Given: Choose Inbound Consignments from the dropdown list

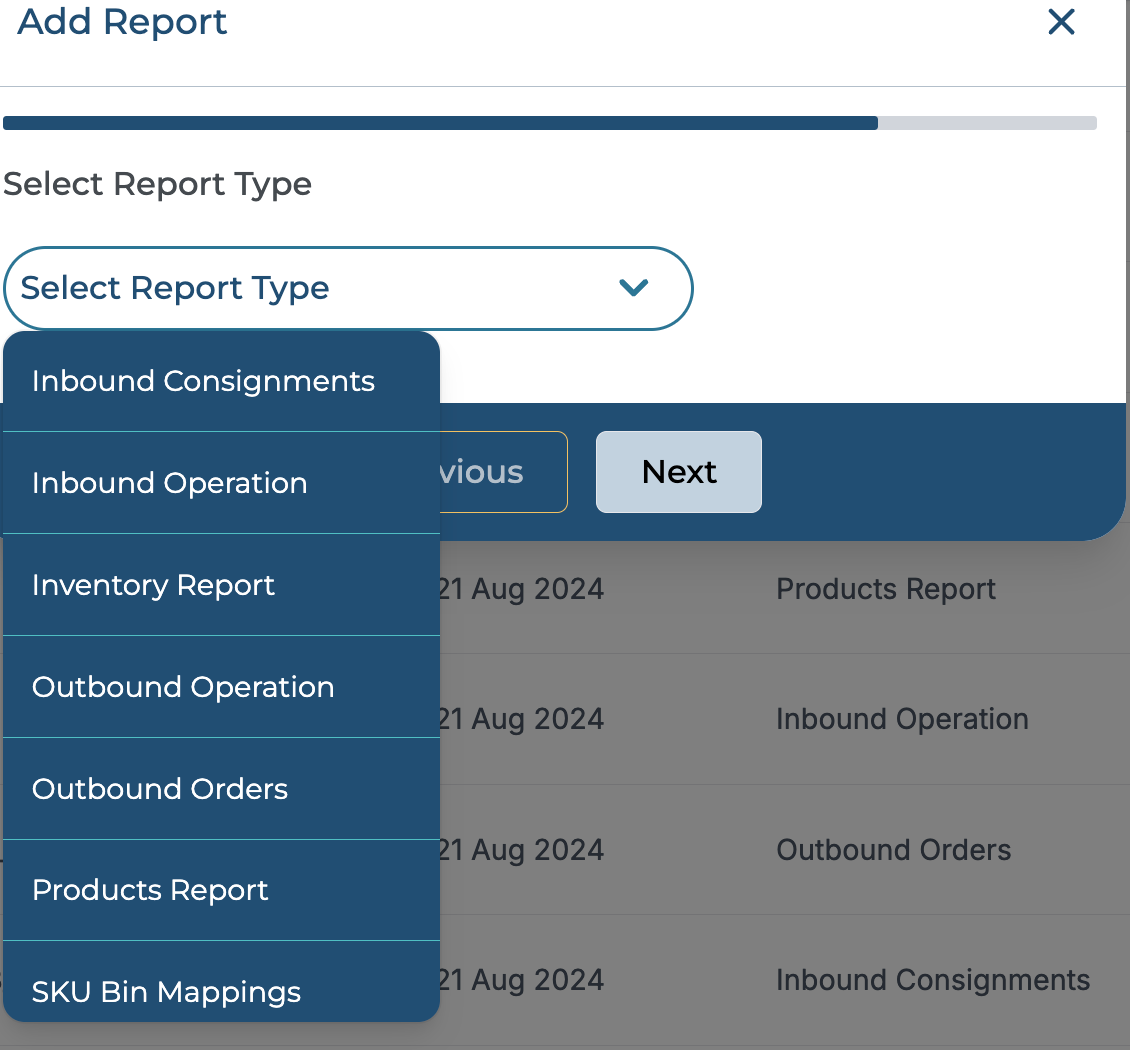Looking at the screenshot, I should tap(203, 381).
